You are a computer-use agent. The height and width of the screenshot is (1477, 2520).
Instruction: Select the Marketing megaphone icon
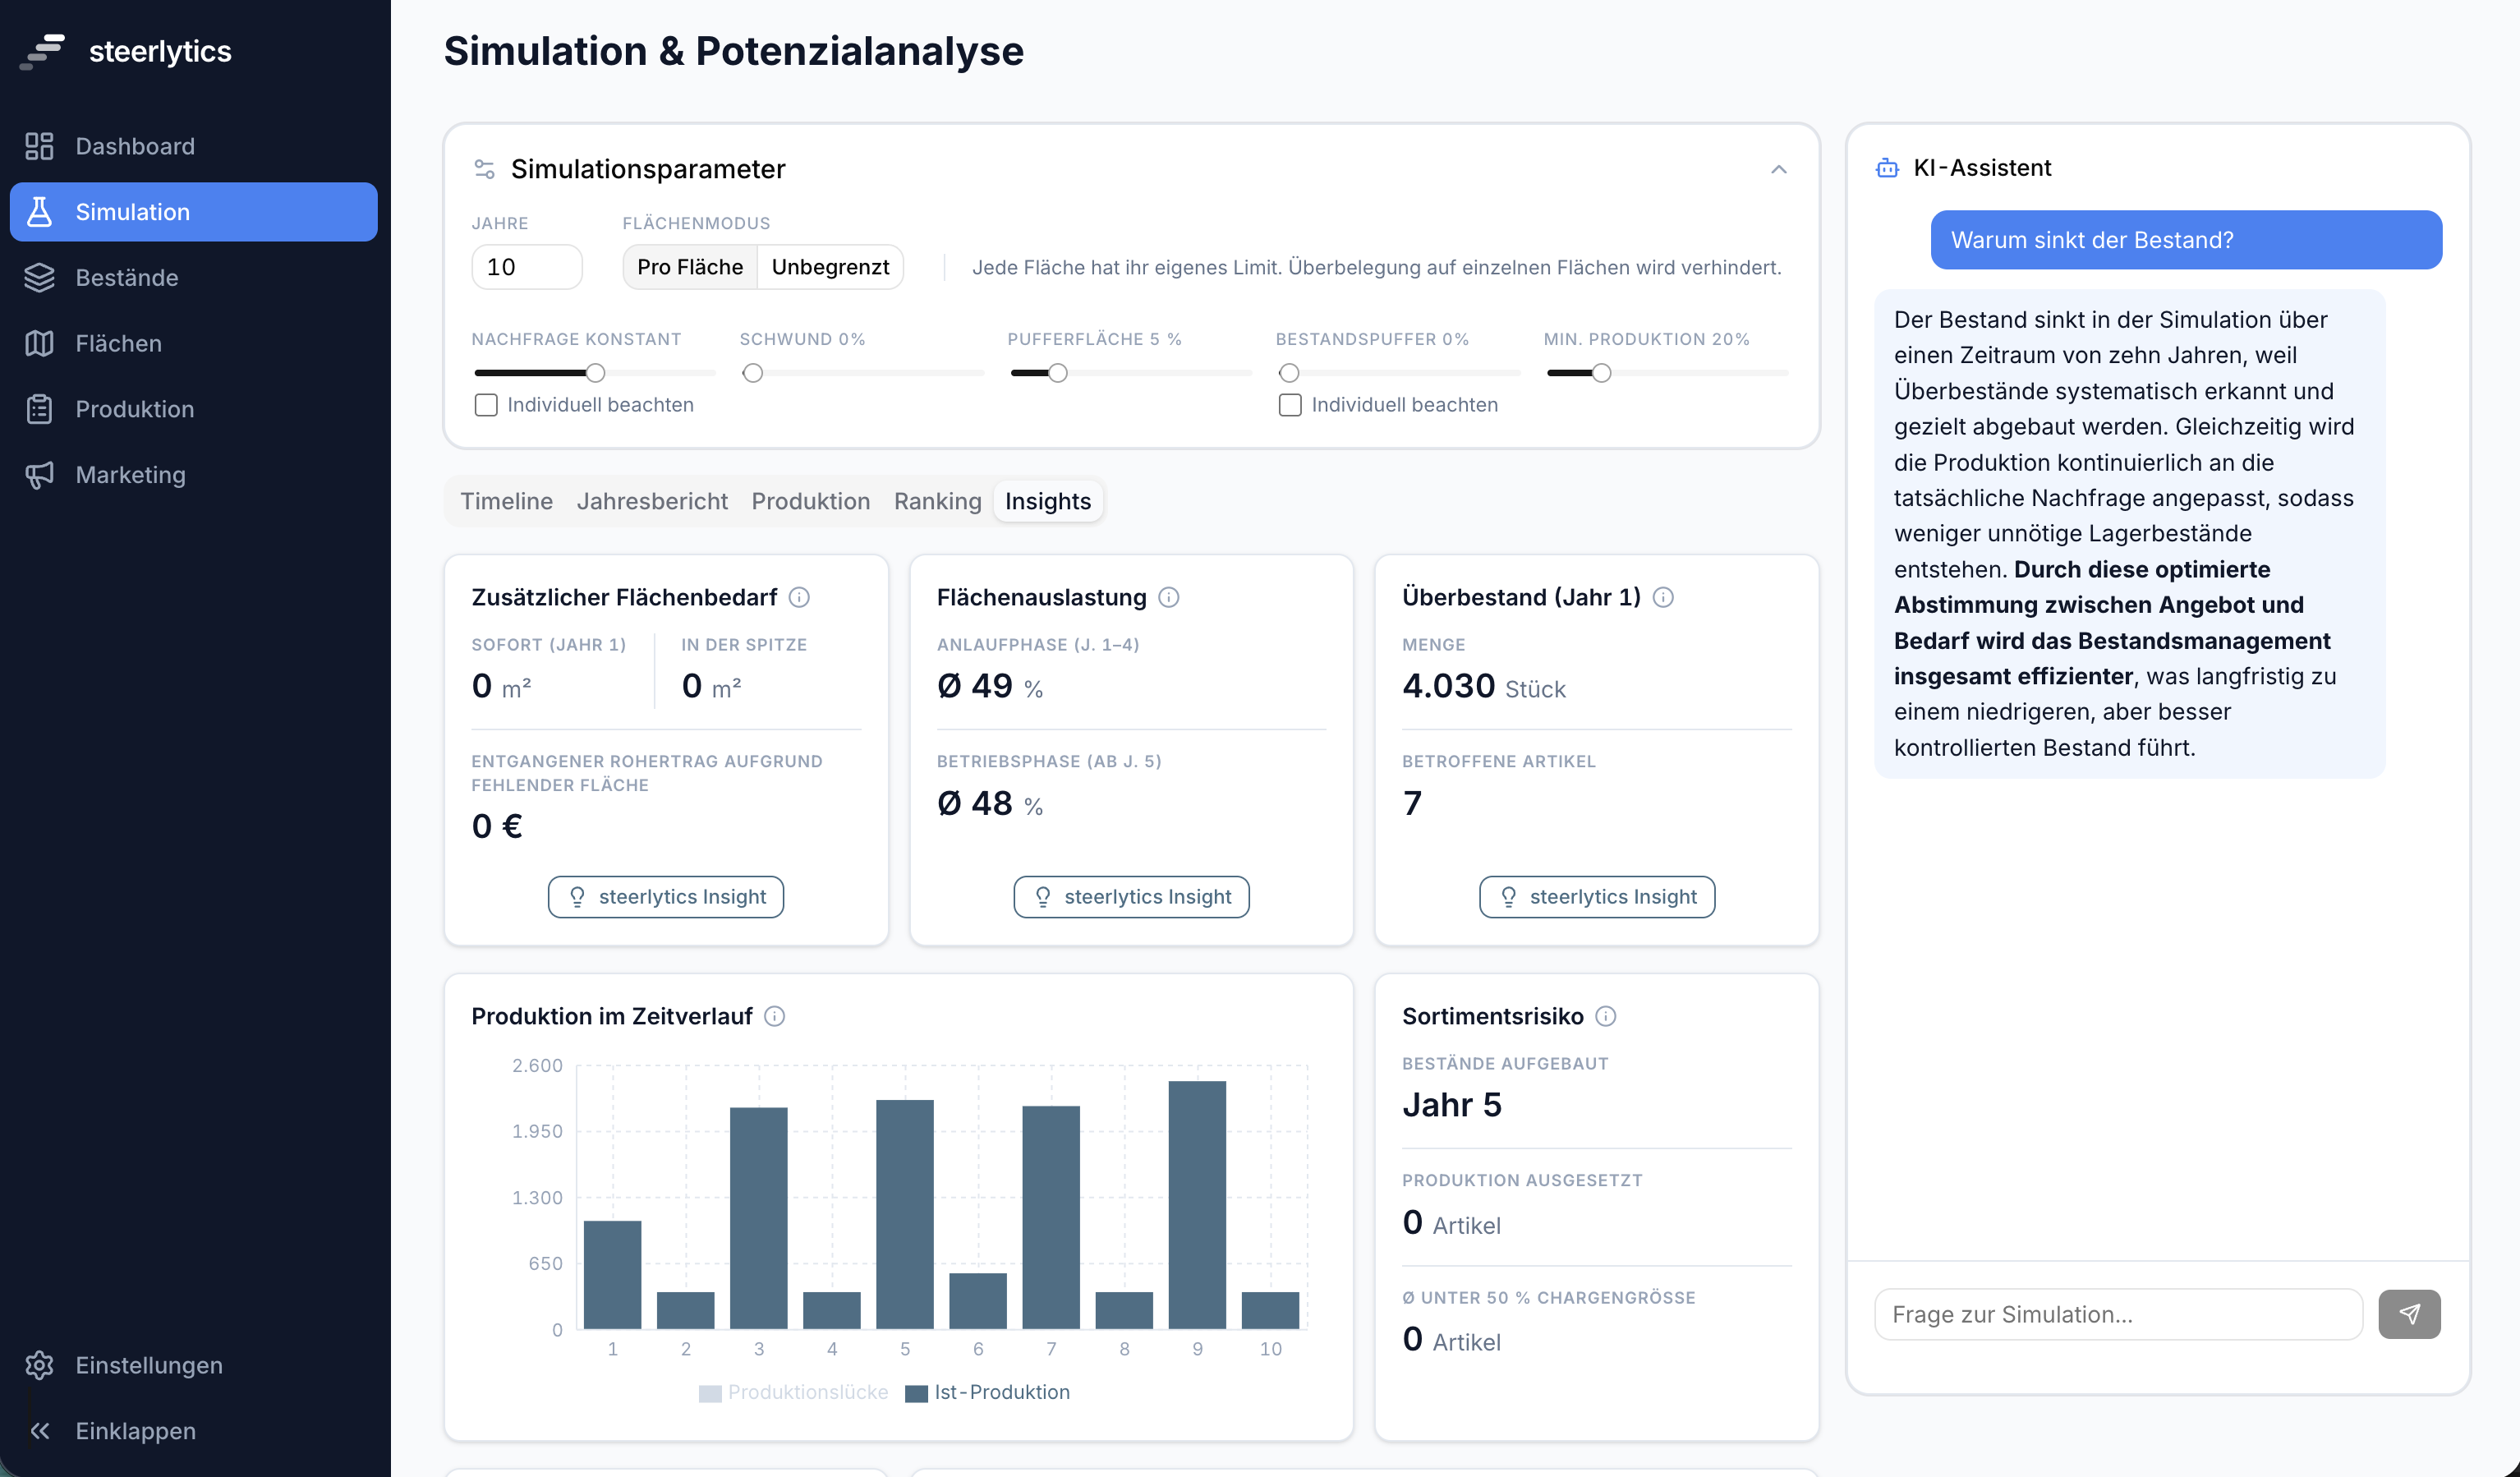point(40,475)
